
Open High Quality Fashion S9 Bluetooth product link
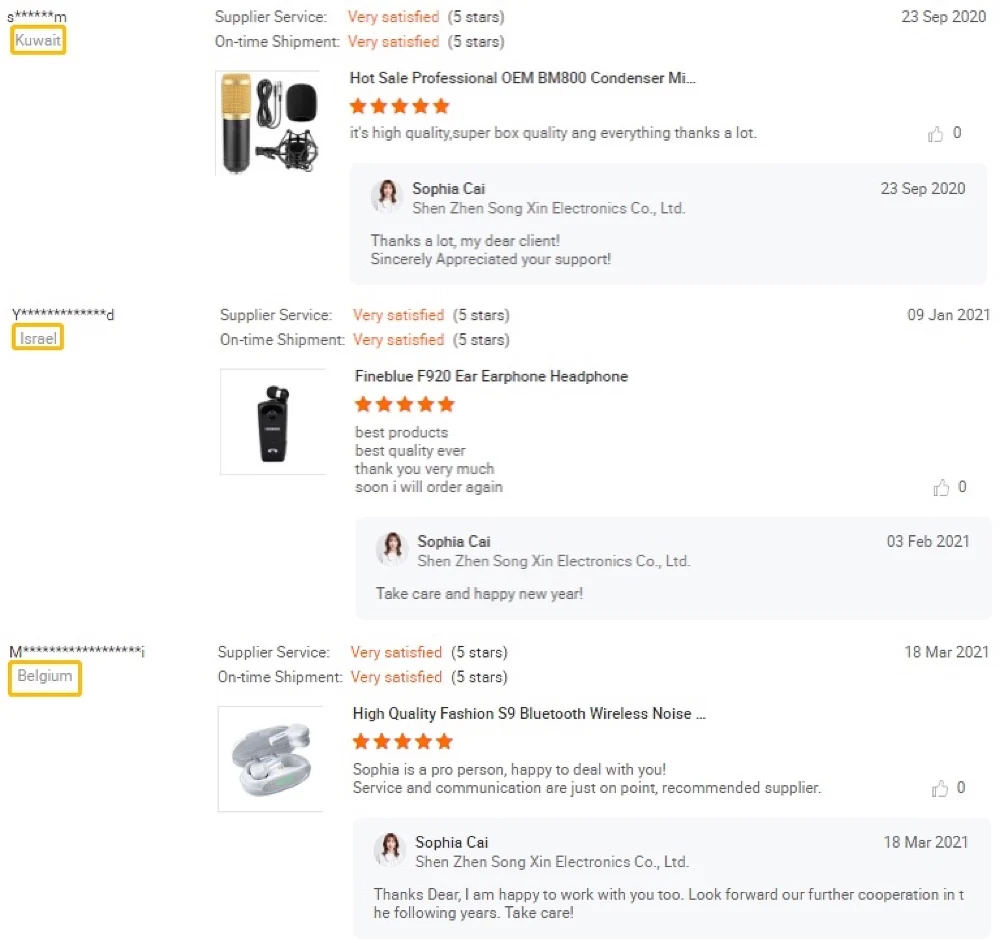(529, 714)
